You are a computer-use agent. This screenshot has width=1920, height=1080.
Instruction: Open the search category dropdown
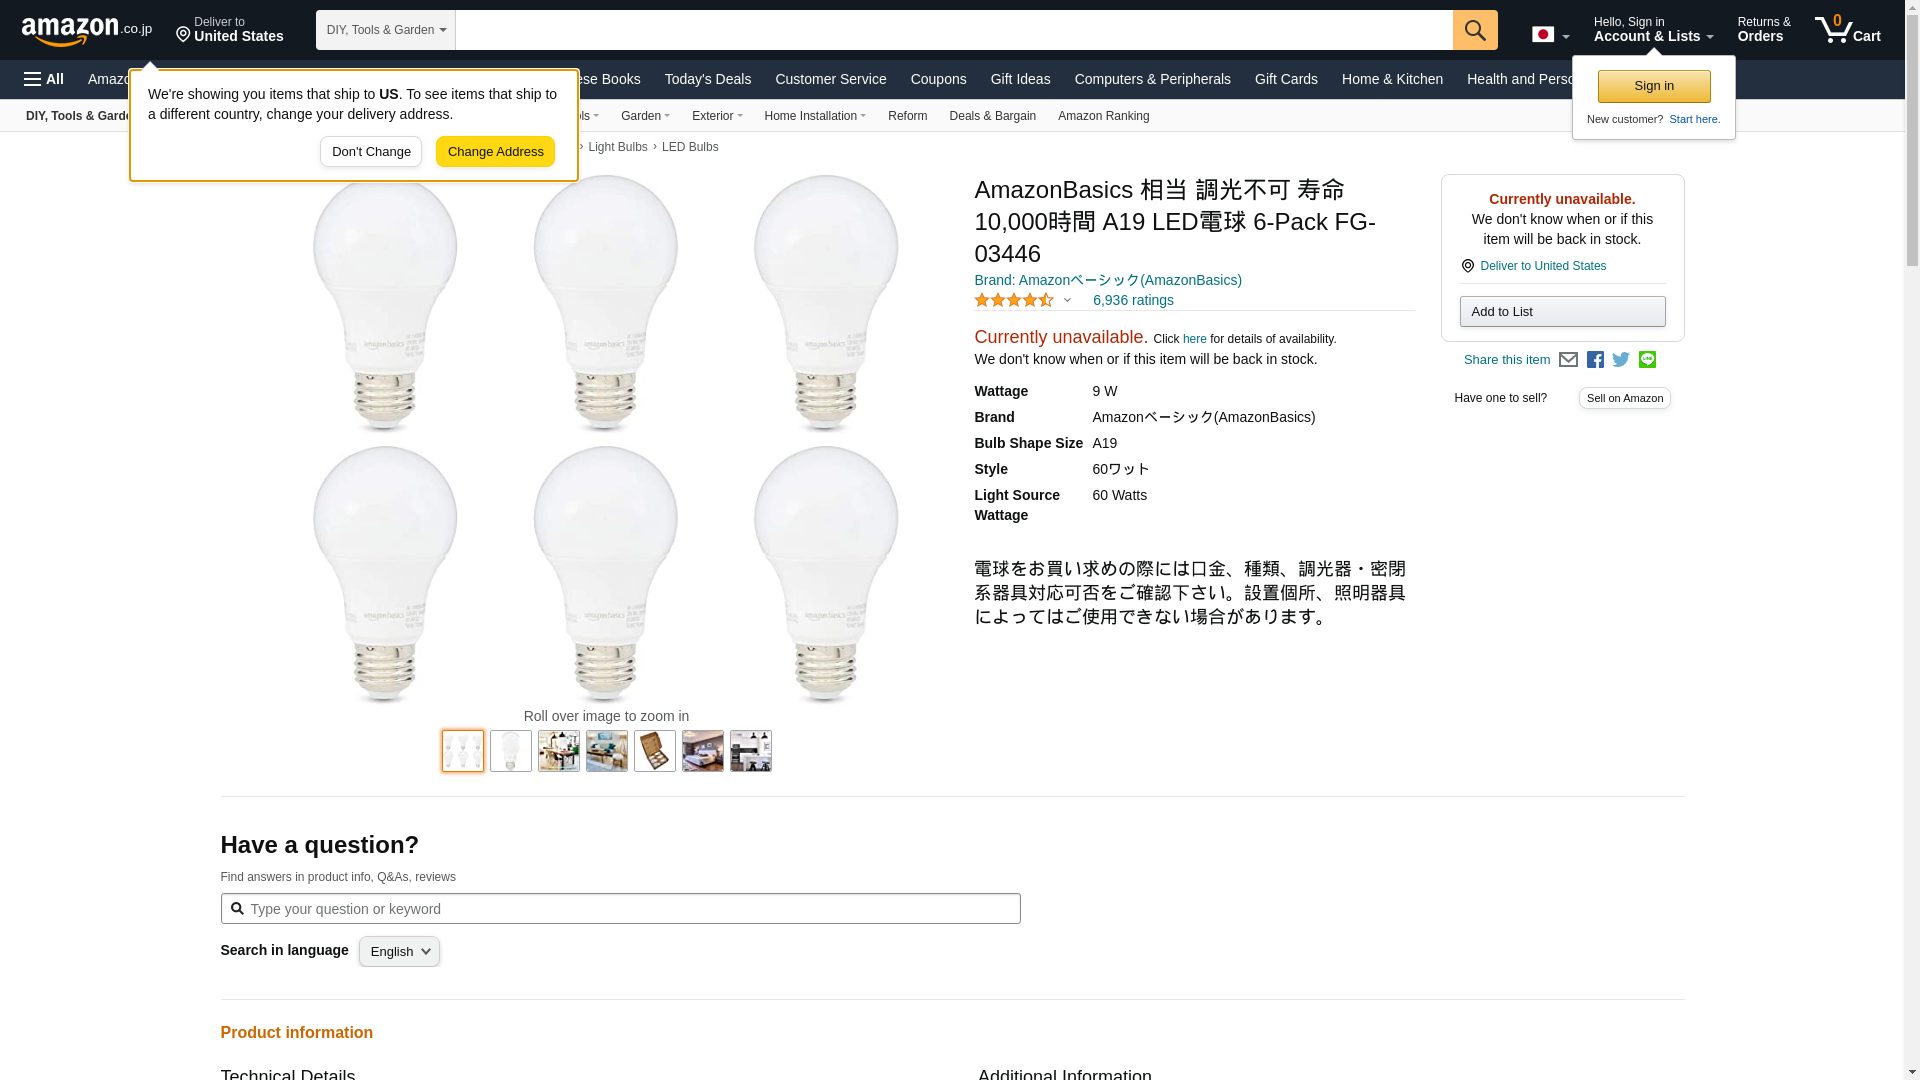[x=385, y=30]
